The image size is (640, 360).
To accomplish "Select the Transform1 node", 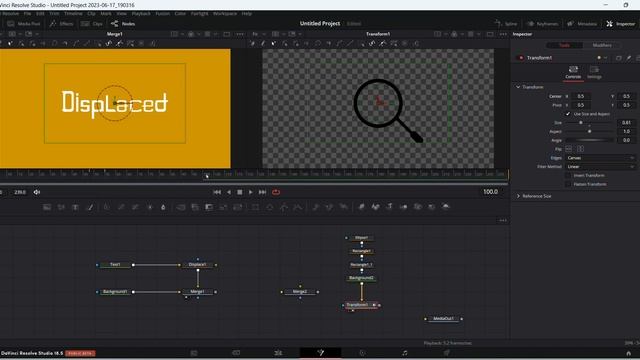I will point(361,305).
